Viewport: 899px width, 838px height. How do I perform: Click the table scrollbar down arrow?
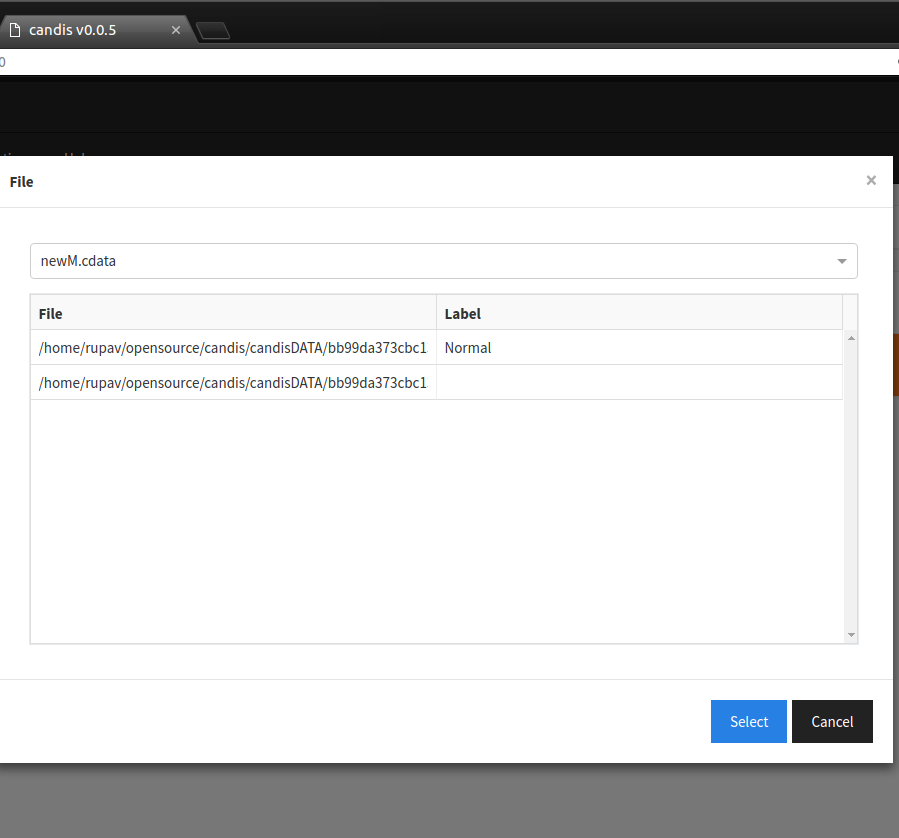[851, 635]
